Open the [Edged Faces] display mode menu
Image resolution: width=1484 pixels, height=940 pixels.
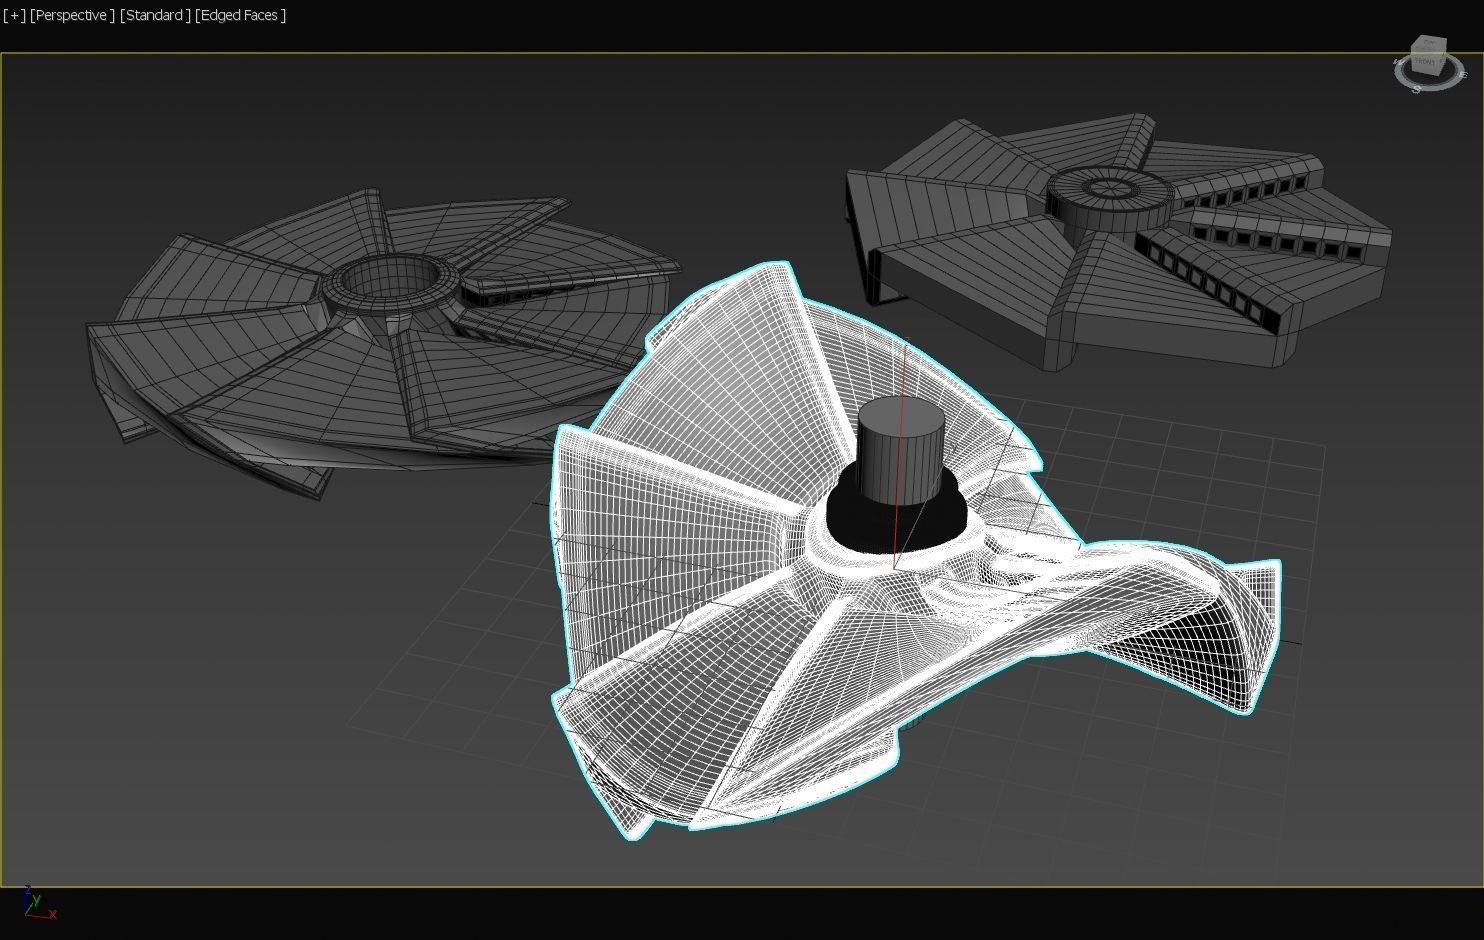pyautogui.click(x=240, y=15)
